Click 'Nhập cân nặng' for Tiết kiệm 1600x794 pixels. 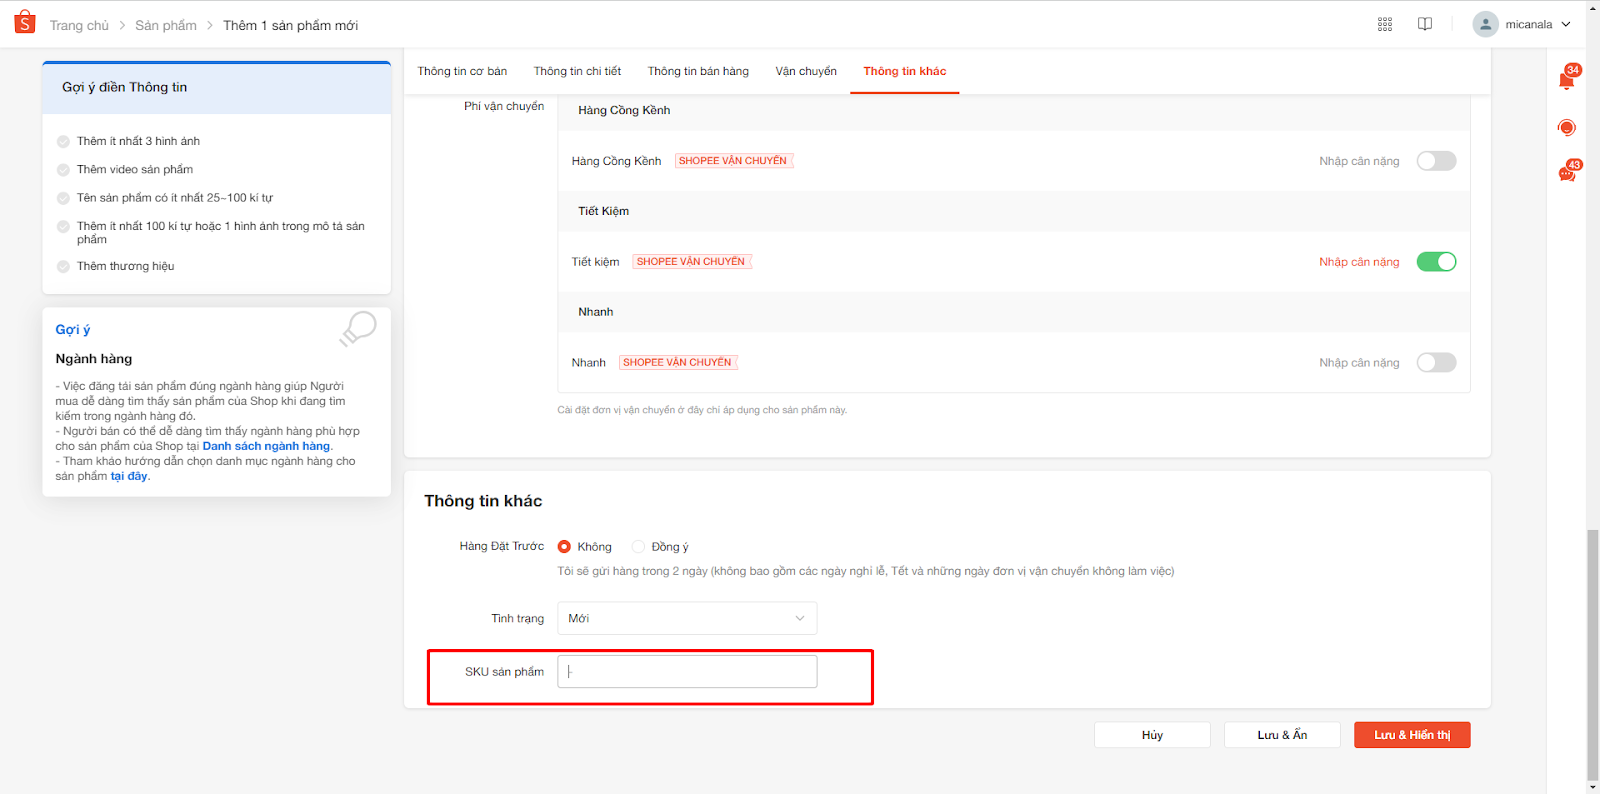1359,262
